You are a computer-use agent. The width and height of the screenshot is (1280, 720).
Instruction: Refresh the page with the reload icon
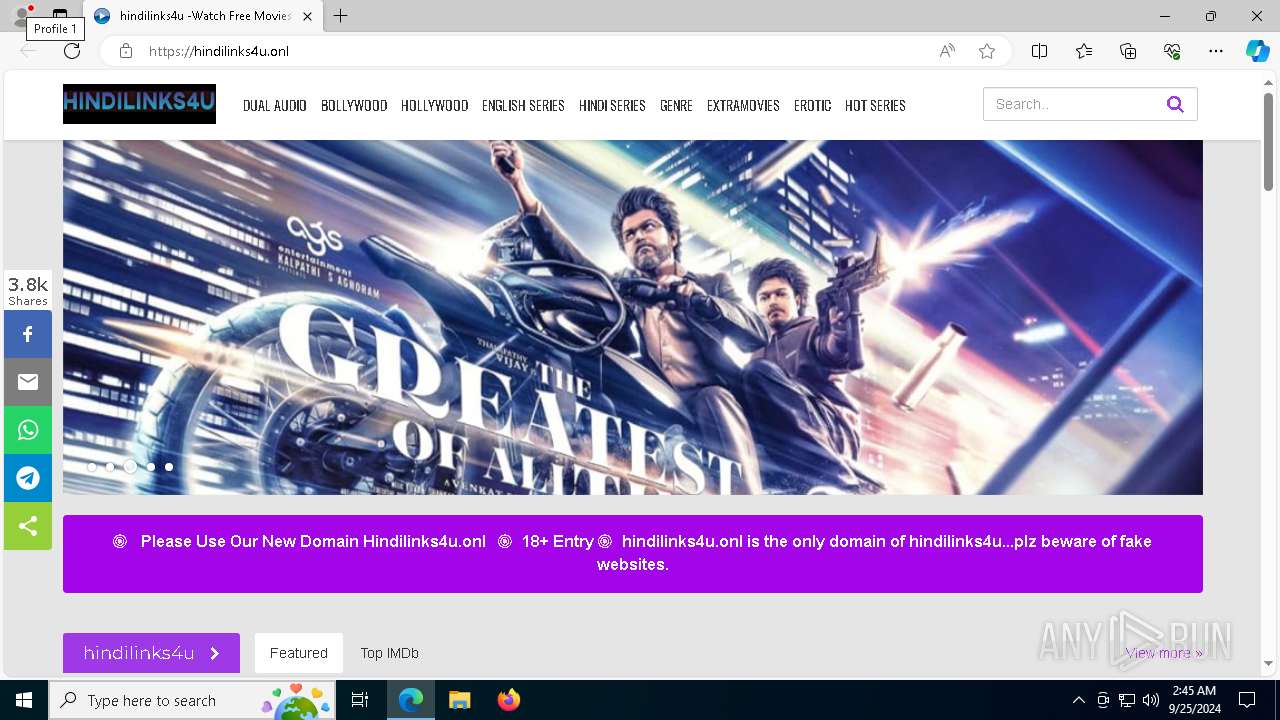tap(72, 51)
